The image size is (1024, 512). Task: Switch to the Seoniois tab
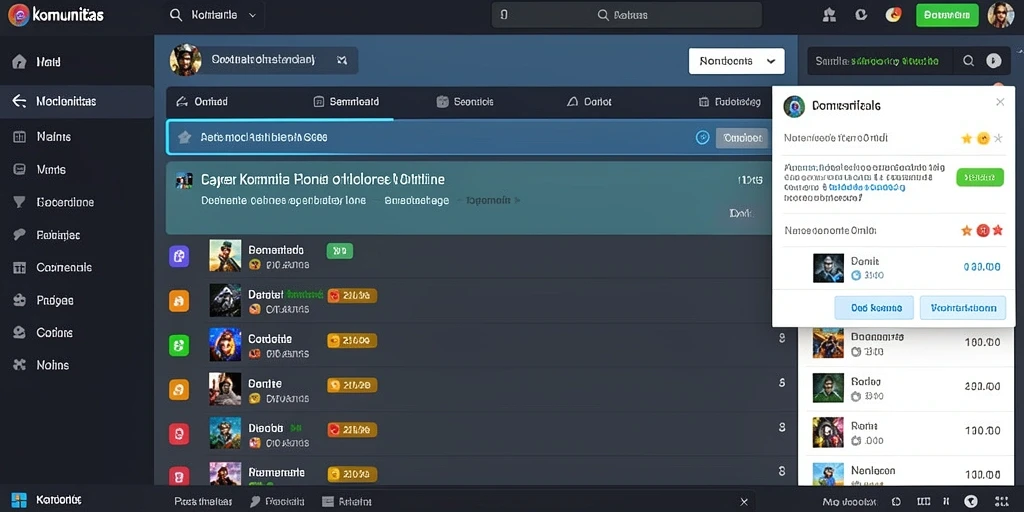pyautogui.click(x=465, y=102)
